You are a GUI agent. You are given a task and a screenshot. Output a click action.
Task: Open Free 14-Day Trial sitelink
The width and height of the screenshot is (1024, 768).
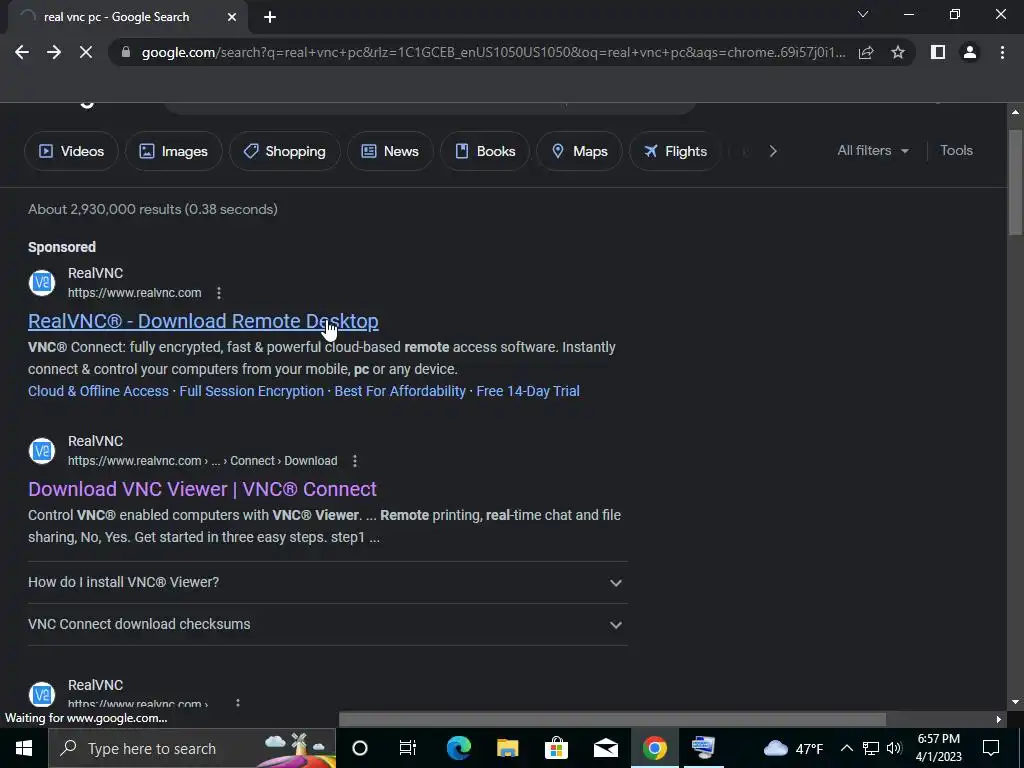click(528, 391)
